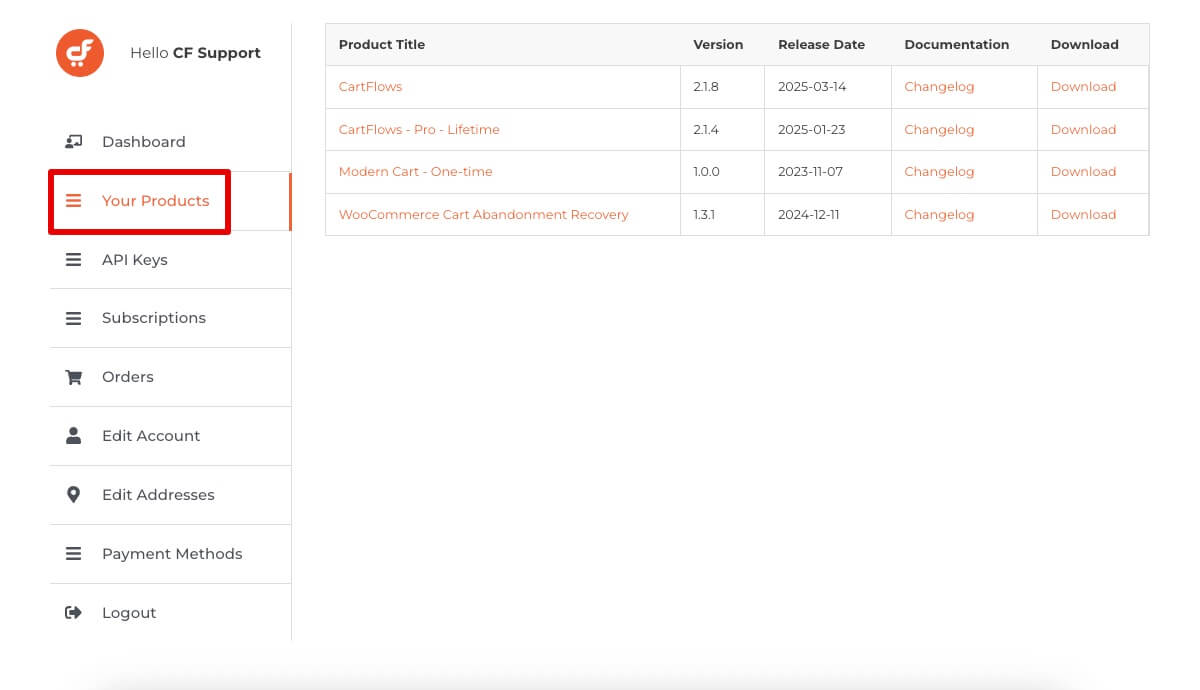The image size is (1200, 690).
Task: Download WooCommerce Cart Abandonment Recovery
Action: (1083, 215)
